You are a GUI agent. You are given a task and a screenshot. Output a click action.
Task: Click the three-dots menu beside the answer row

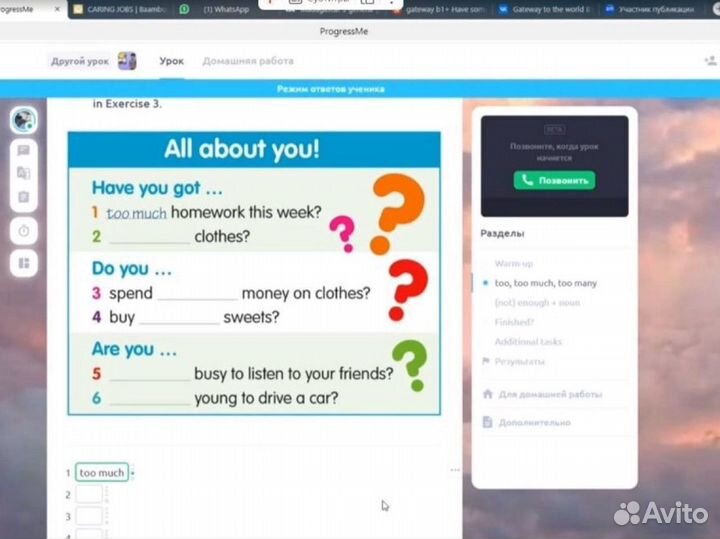(455, 470)
